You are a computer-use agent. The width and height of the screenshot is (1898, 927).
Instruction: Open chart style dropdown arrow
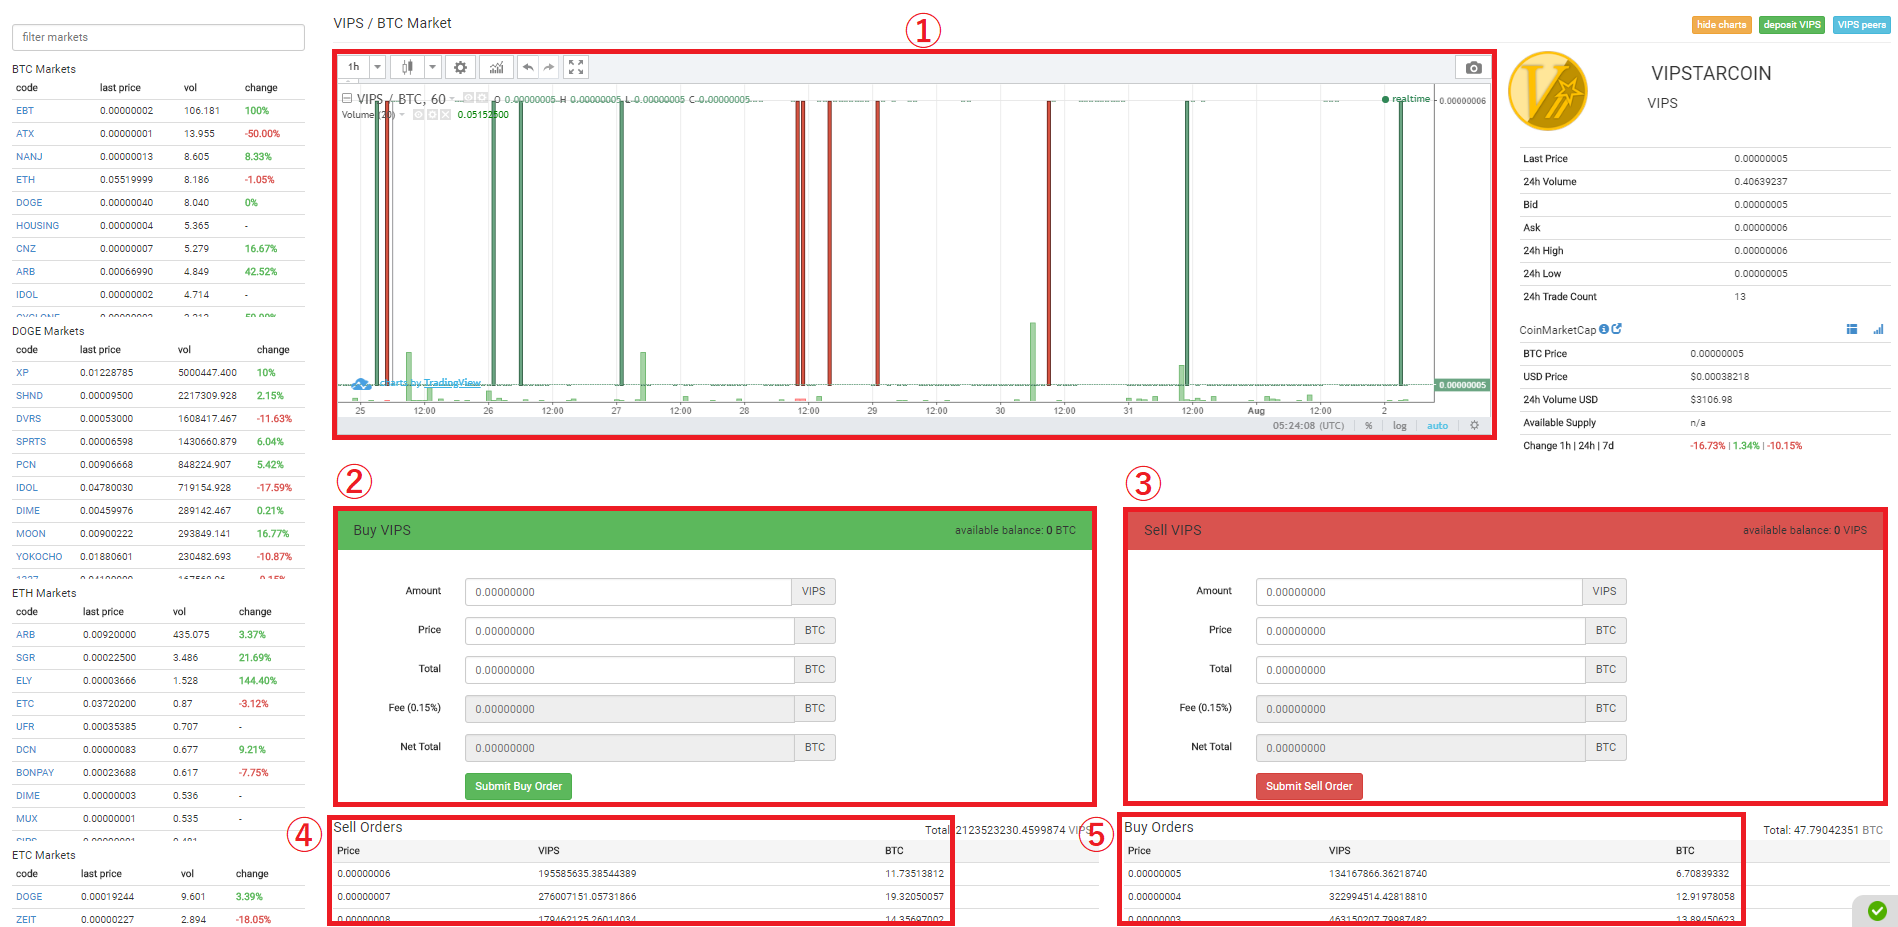[x=432, y=67]
